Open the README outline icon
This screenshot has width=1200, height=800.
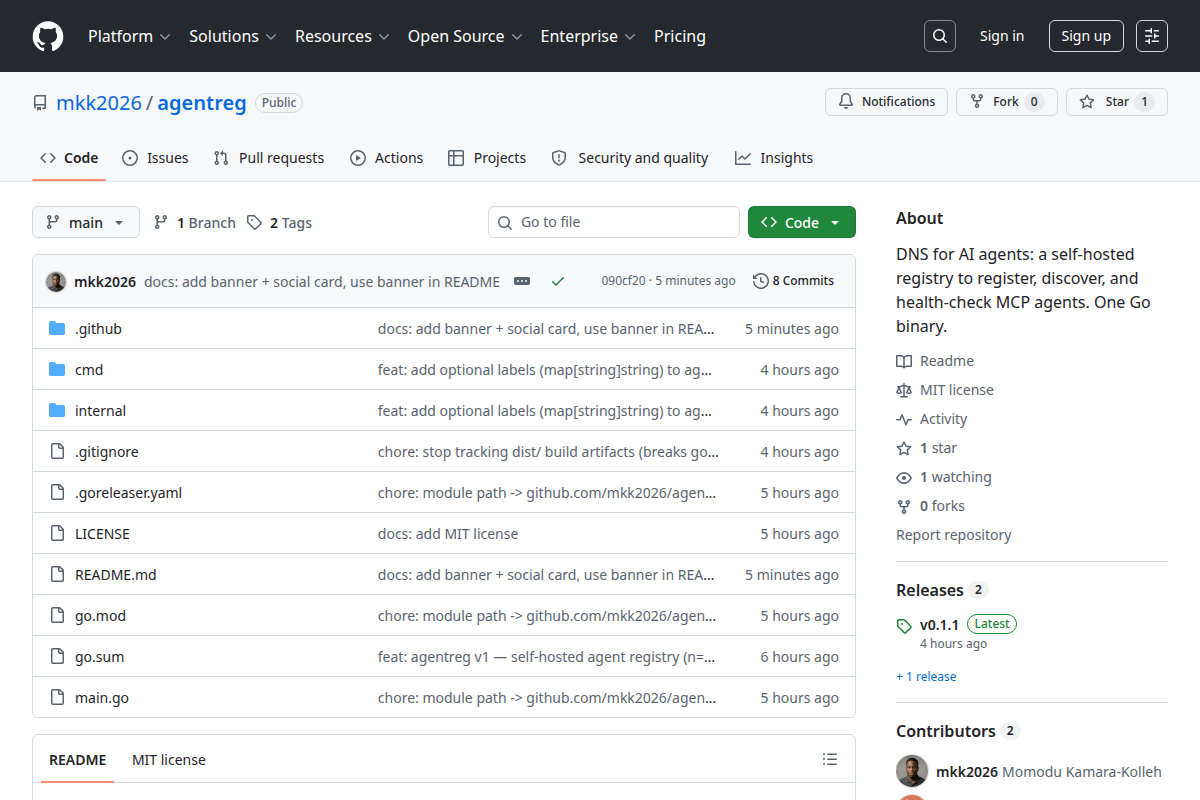830,759
